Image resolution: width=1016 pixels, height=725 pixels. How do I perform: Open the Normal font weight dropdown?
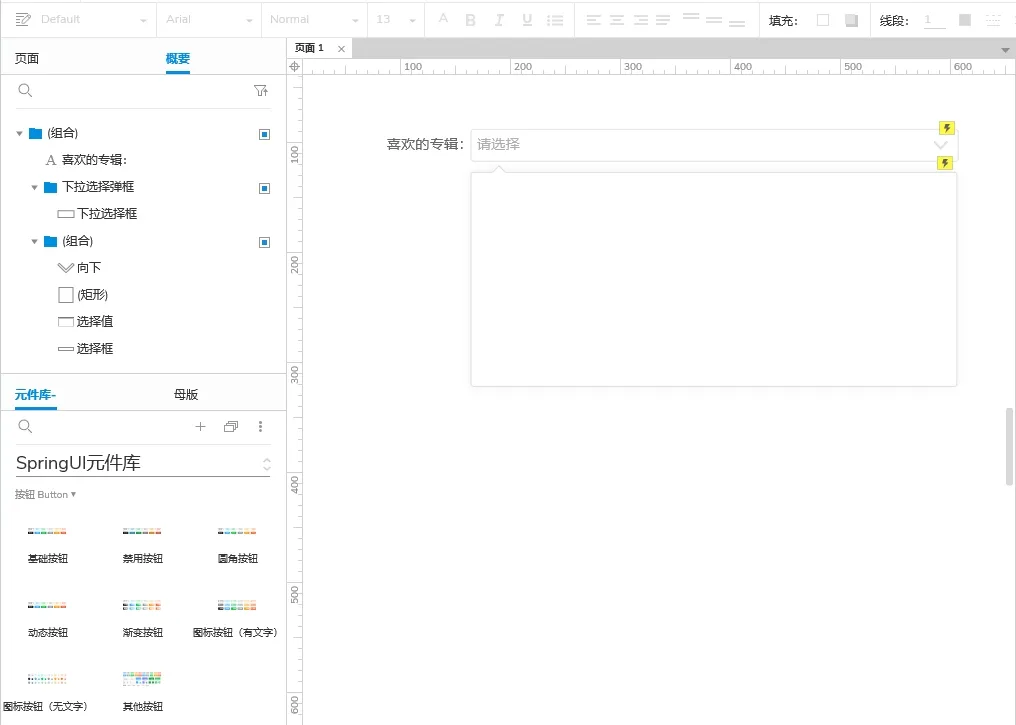click(x=314, y=19)
